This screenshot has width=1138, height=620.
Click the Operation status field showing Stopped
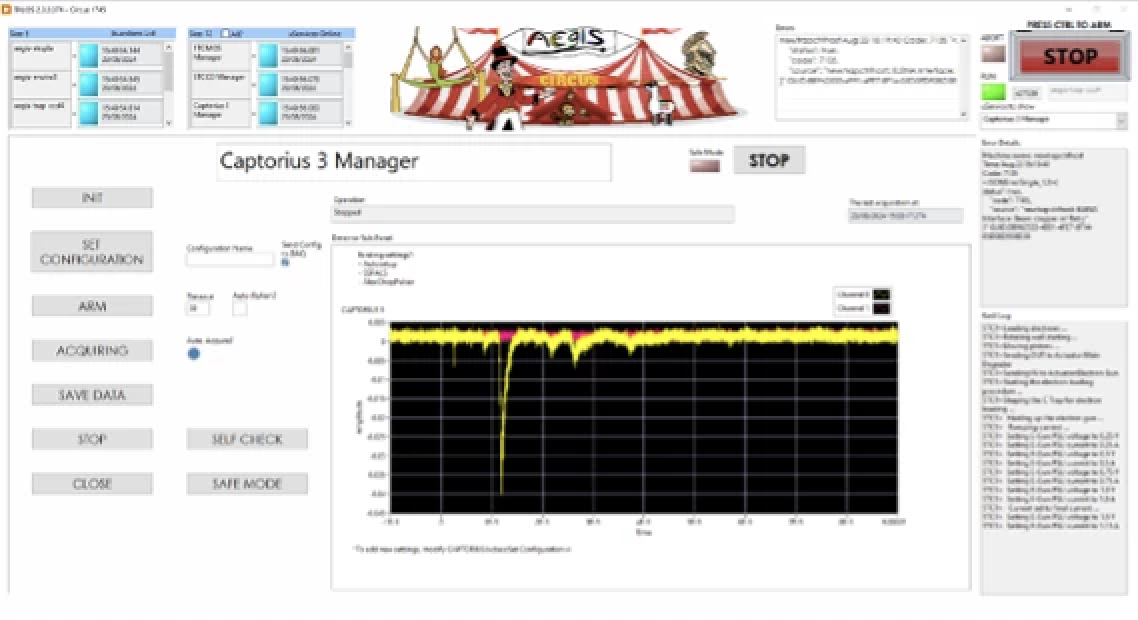click(533, 213)
